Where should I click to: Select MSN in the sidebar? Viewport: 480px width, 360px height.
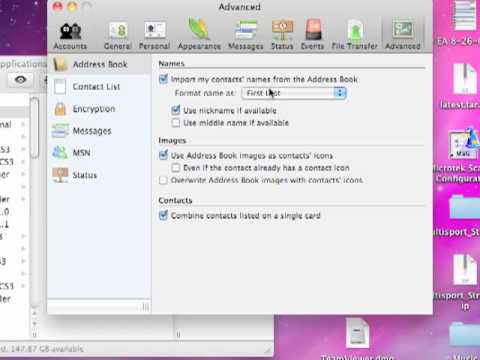tap(99, 153)
